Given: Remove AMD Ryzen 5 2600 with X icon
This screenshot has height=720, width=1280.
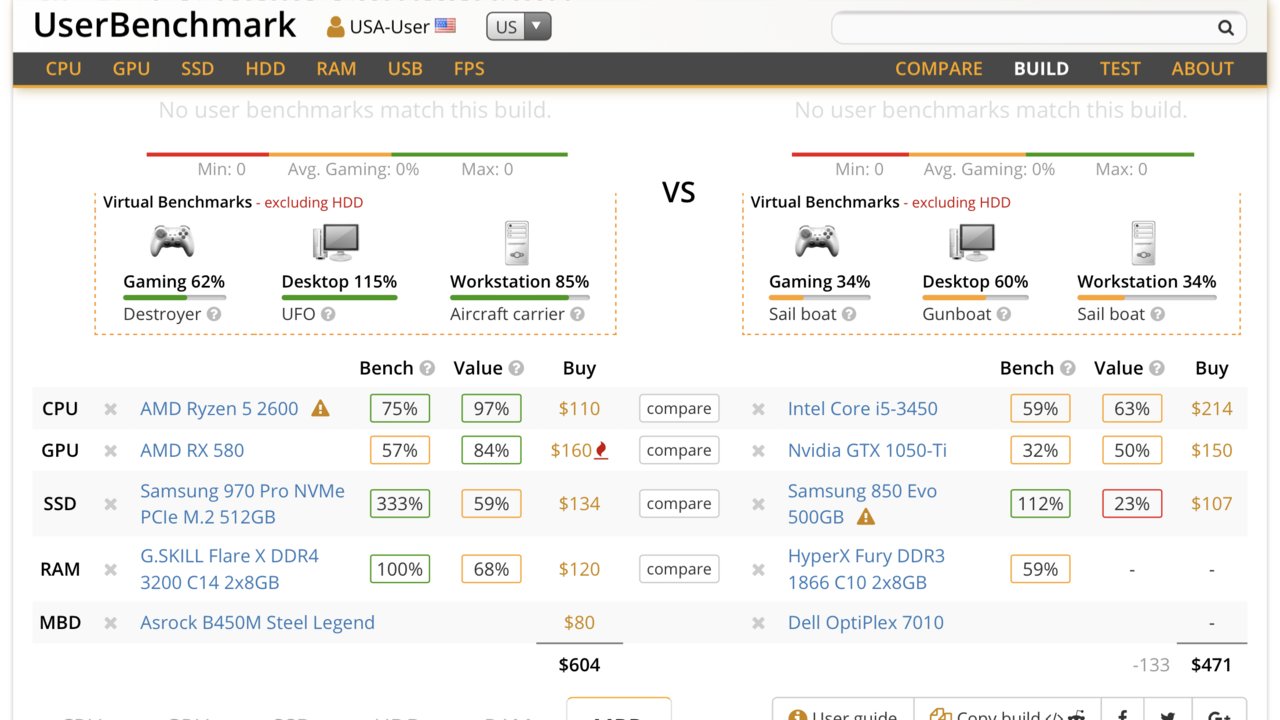Looking at the screenshot, I should click(111, 409).
